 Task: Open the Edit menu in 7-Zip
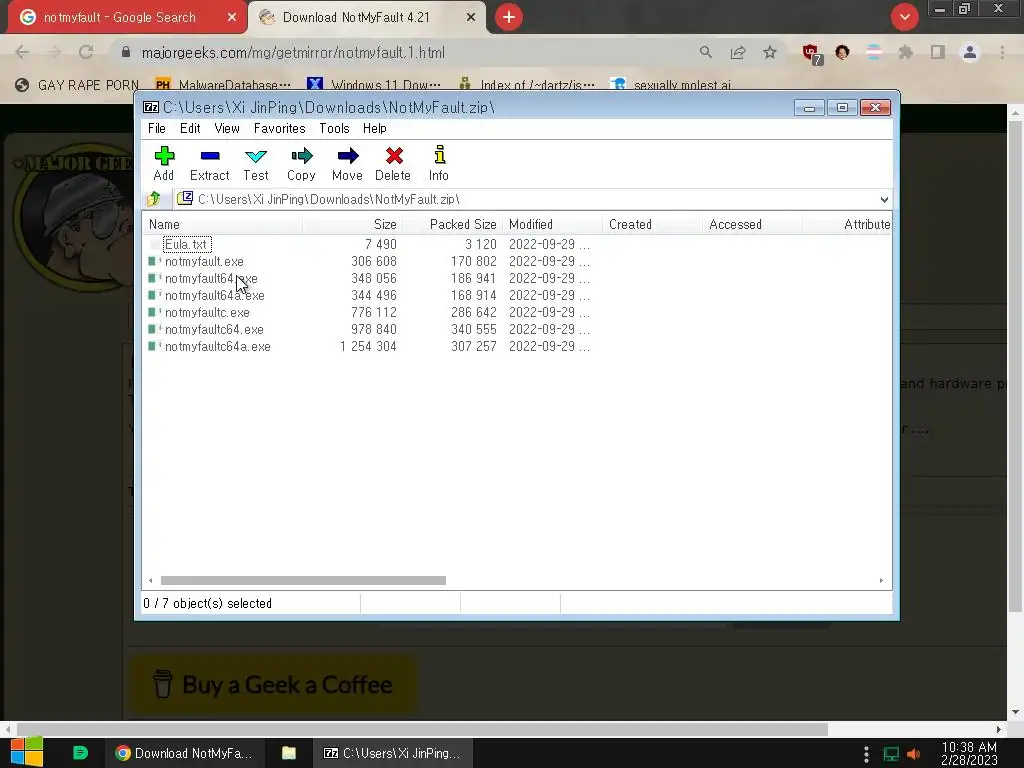click(x=190, y=129)
